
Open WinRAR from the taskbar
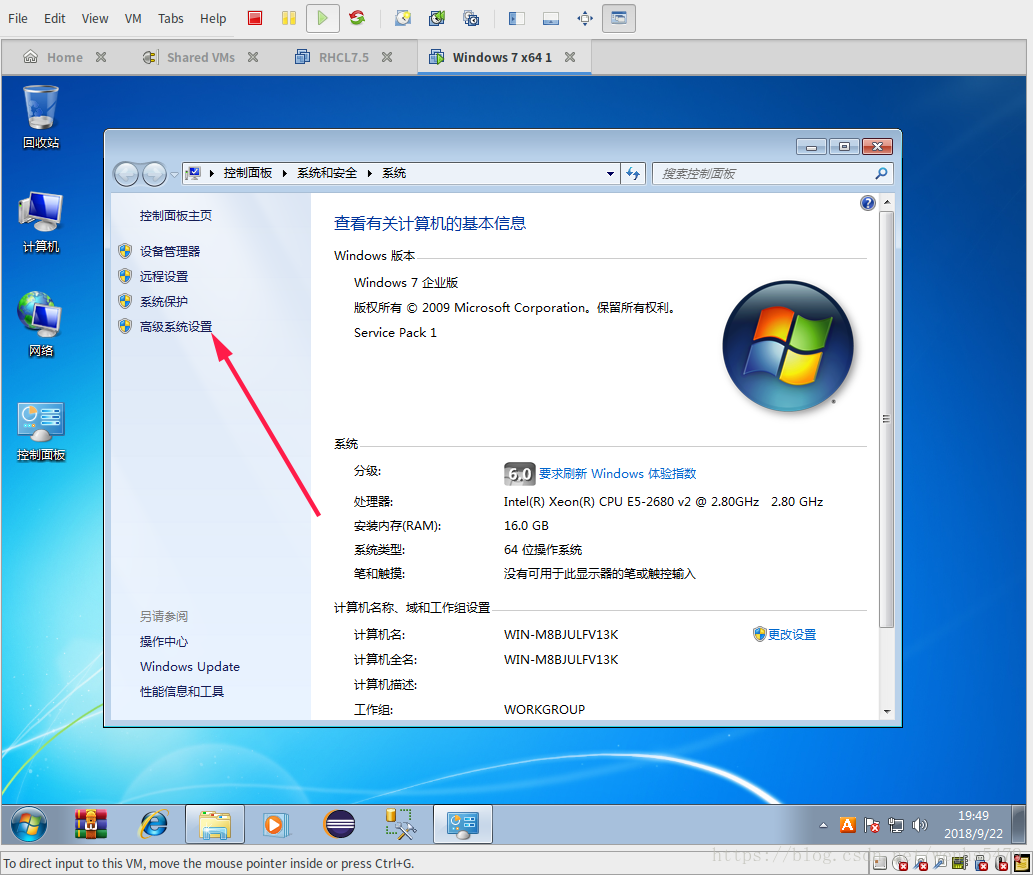(91, 824)
